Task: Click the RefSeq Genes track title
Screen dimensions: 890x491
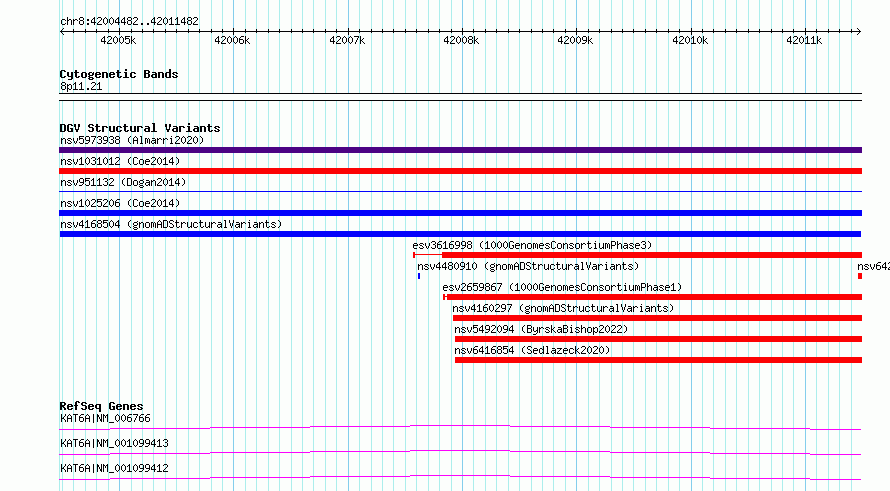Action: (101, 406)
